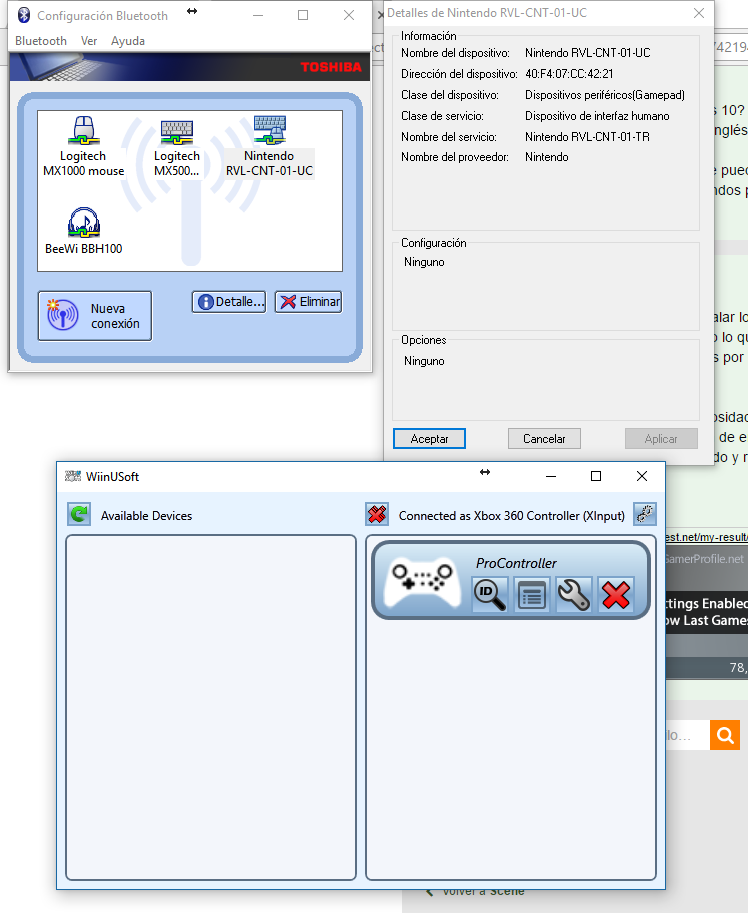Open the Ayuda menu
The height and width of the screenshot is (913, 748).
[x=127, y=41]
